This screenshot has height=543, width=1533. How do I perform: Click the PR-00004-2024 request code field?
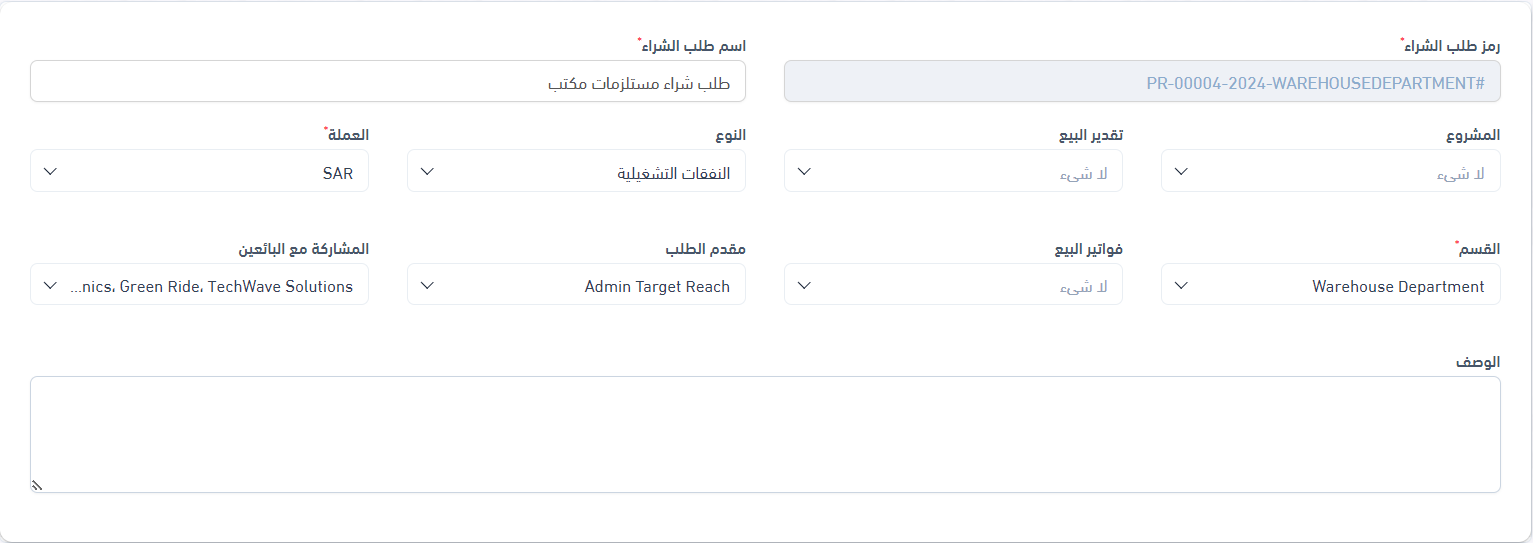click(x=1142, y=82)
